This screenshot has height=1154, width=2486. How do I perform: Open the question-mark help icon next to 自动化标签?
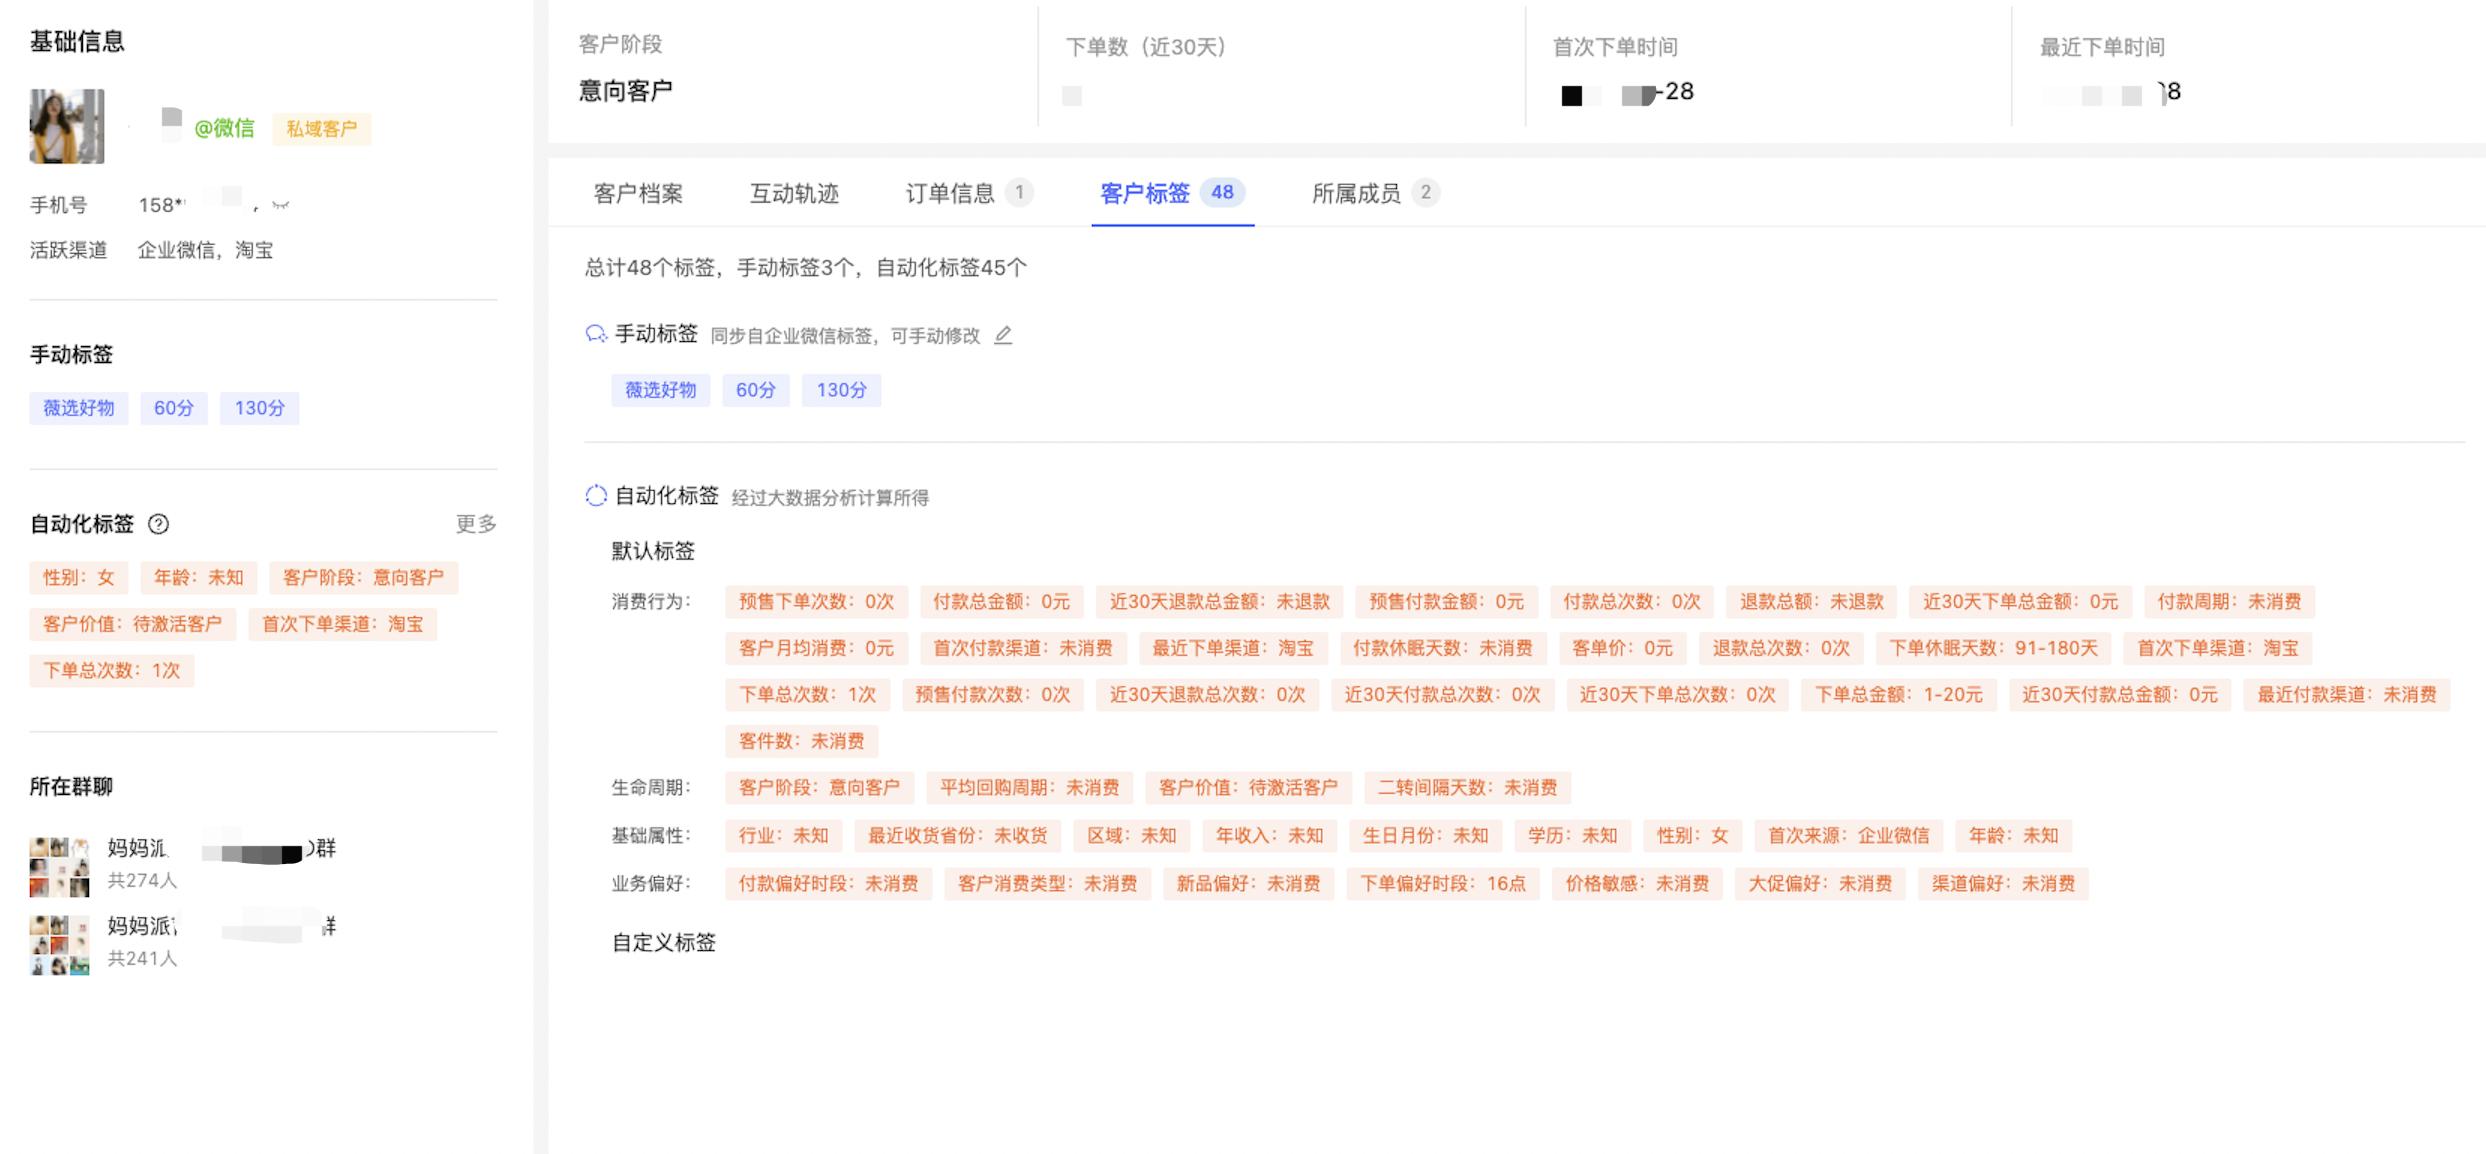coord(160,524)
